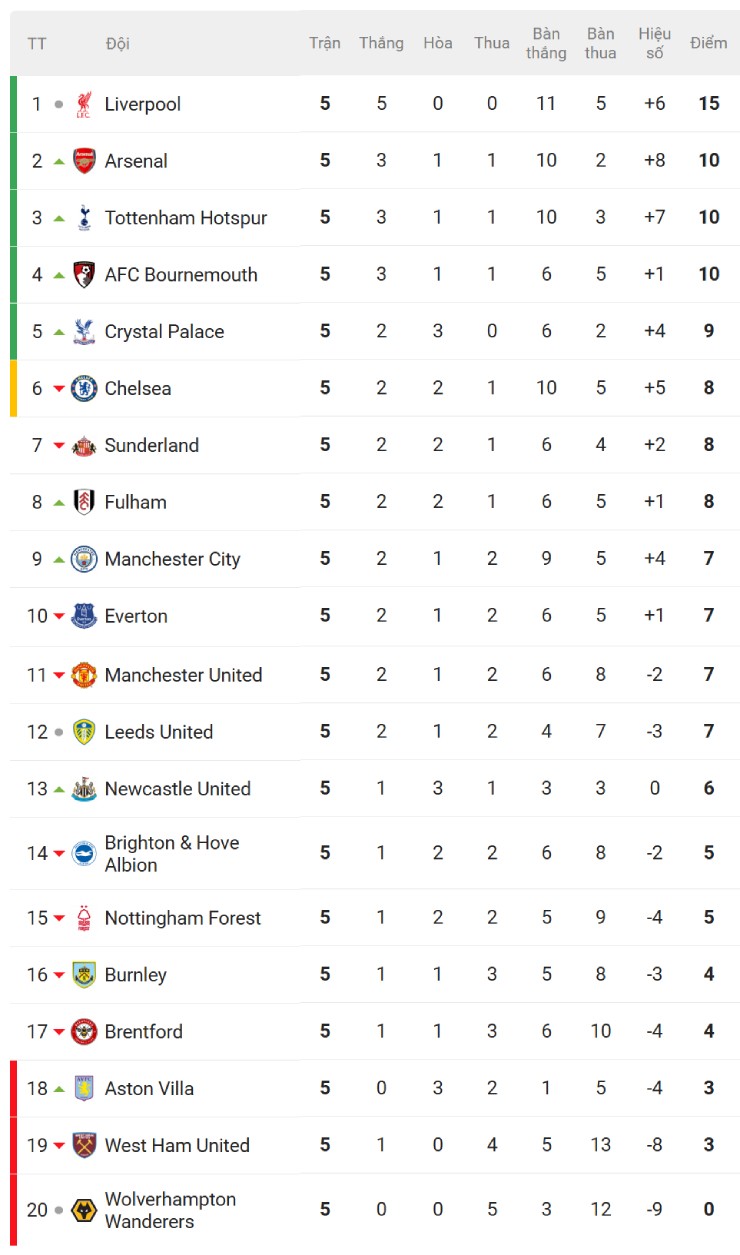The image size is (740, 1255).
Task: Sort table by the Thắng column header
Action: [381, 43]
